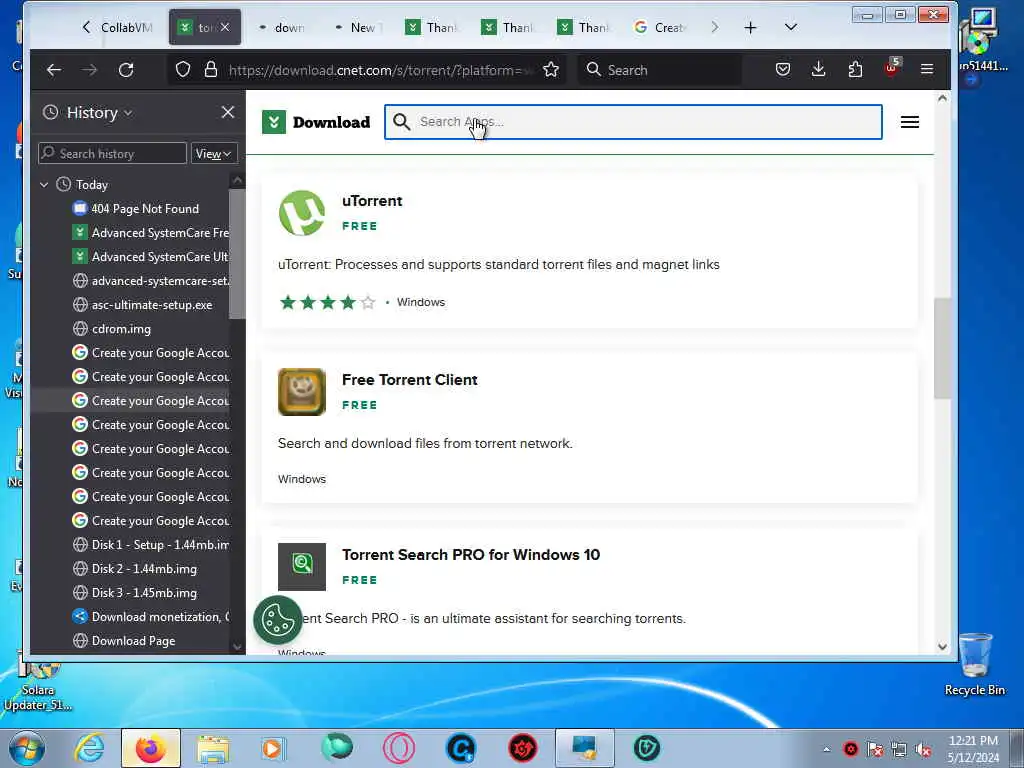Open Windows Explorer folder in taskbar
1024x768 pixels.
(x=213, y=749)
